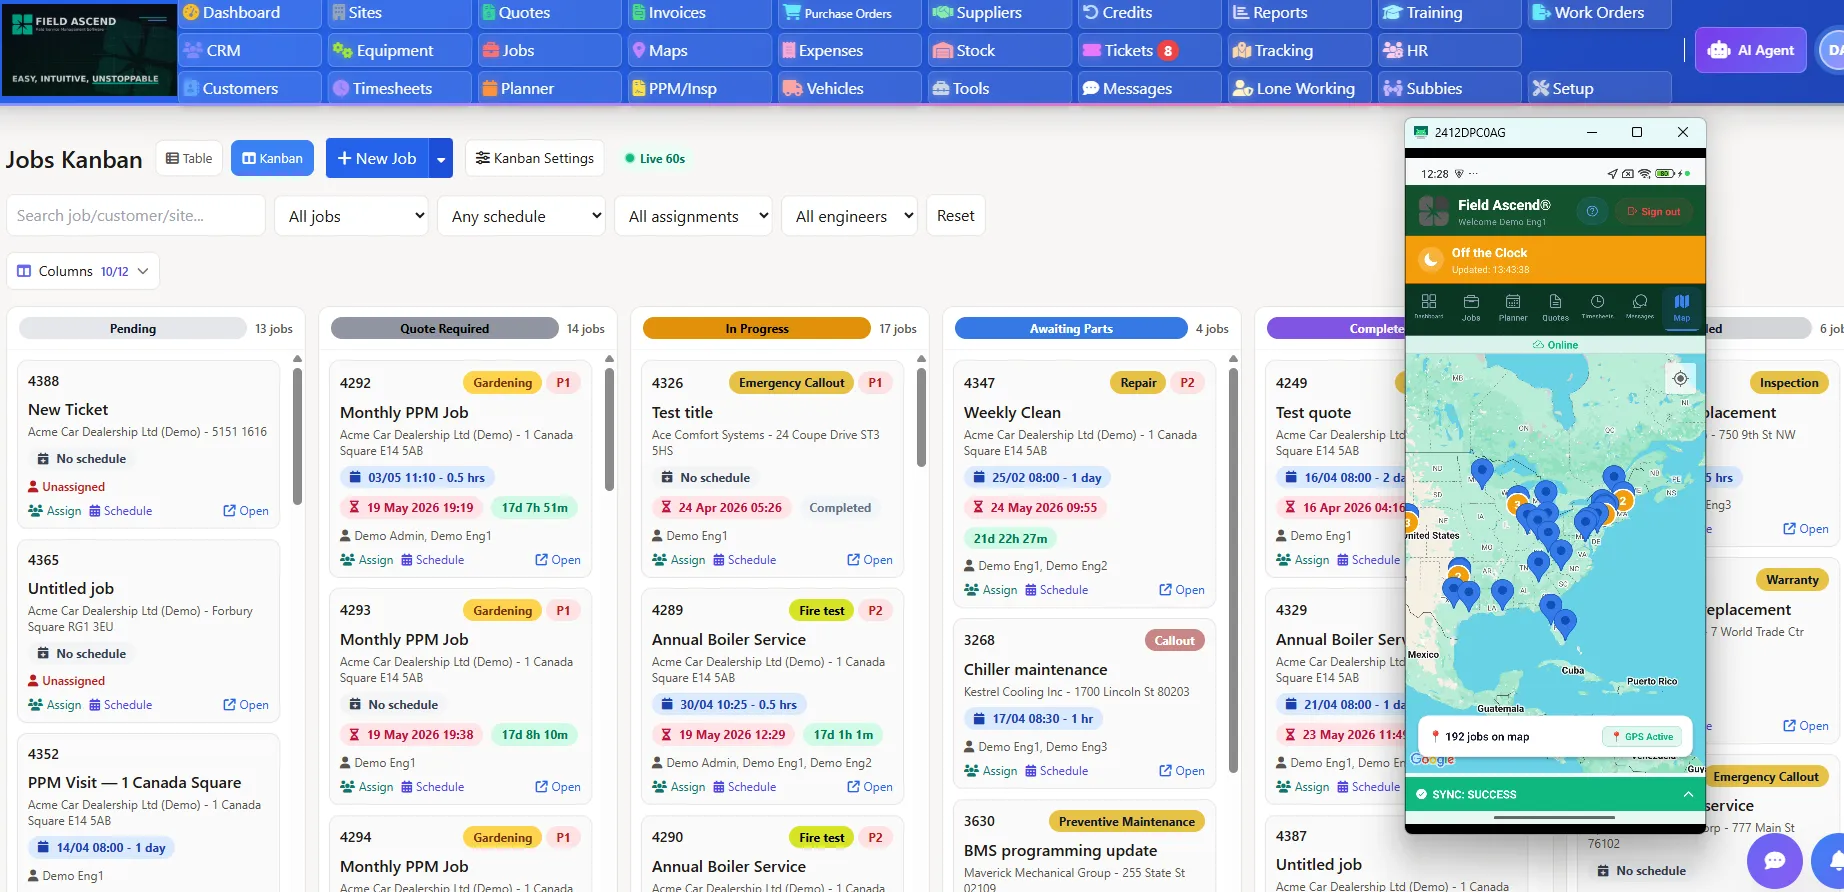Click the Quote Required column header
Viewport: 1844px width, 892px height.
click(x=445, y=328)
